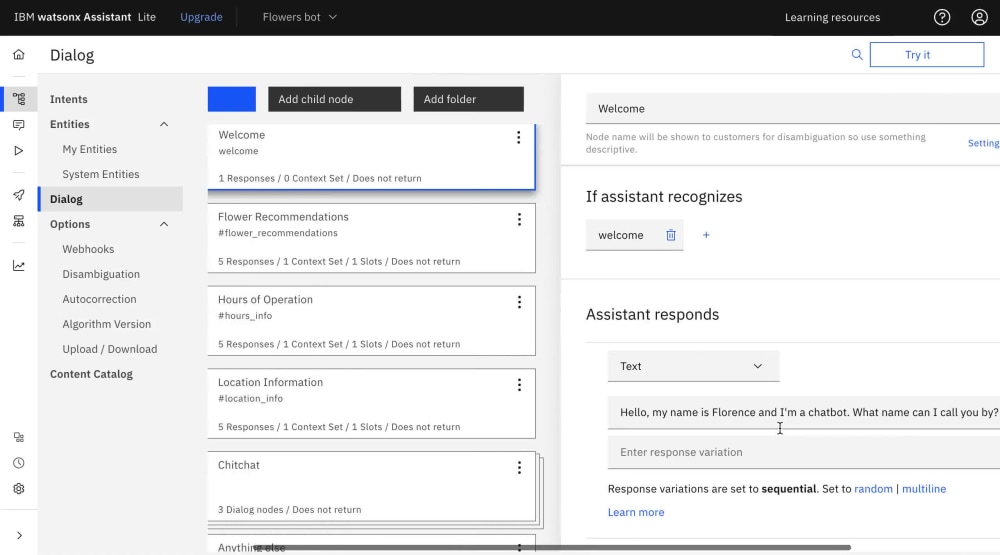Delete the welcome condition with trash icon
1000x555 pixels.
(671, 235)
